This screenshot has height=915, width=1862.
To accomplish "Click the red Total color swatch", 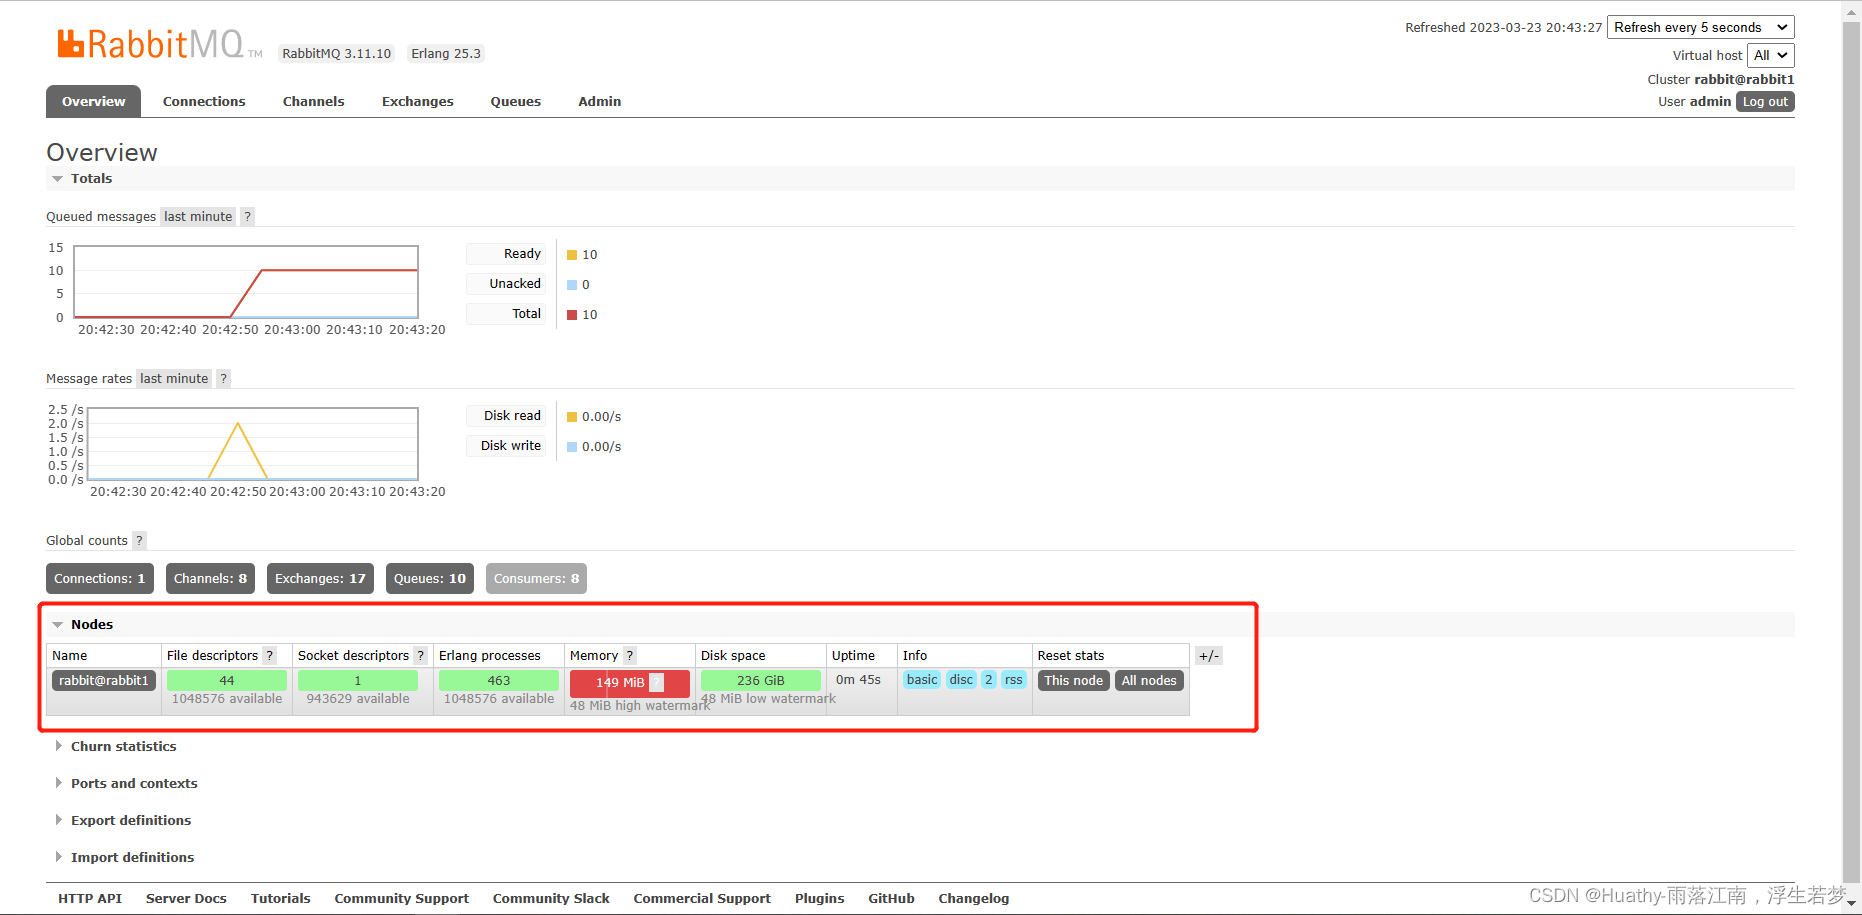I will (572, 315).
